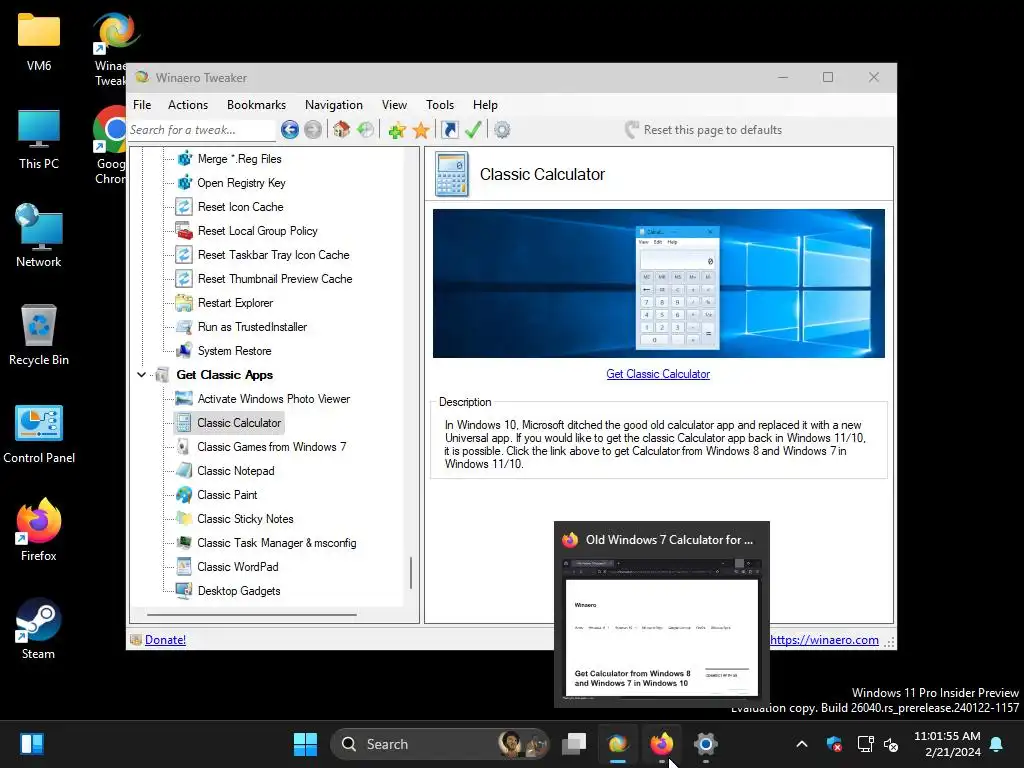Screen dimensions: 1024x768
Task: Open the Help menu
Action: tap(485, 104)
